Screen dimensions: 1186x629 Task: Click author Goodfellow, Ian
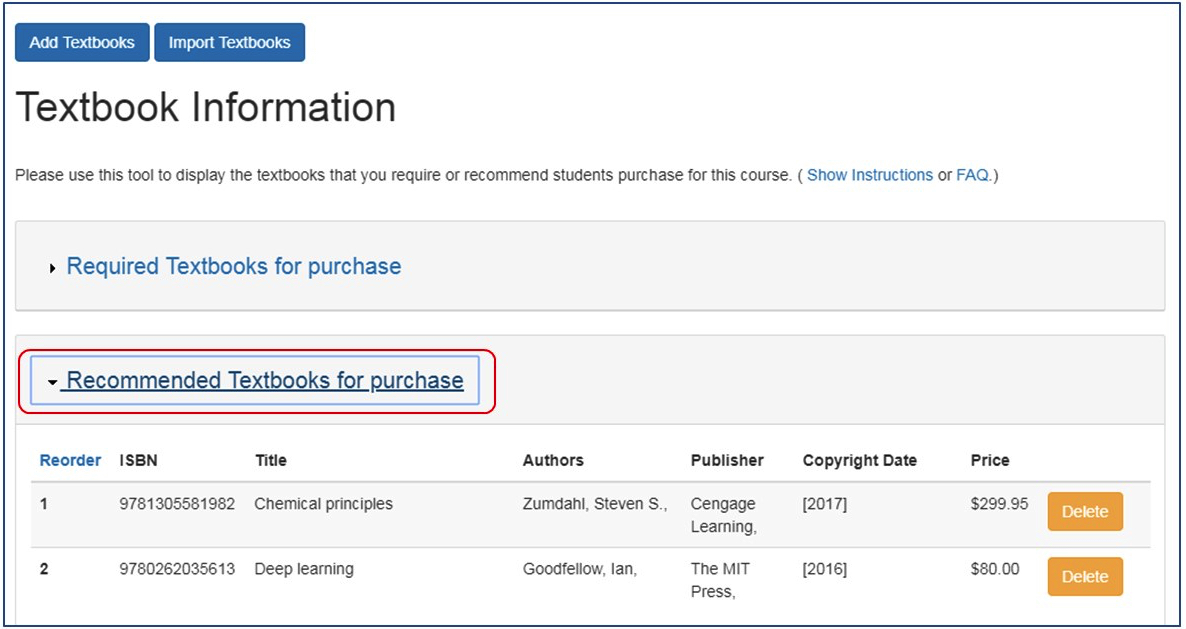(x=580, y=569)
